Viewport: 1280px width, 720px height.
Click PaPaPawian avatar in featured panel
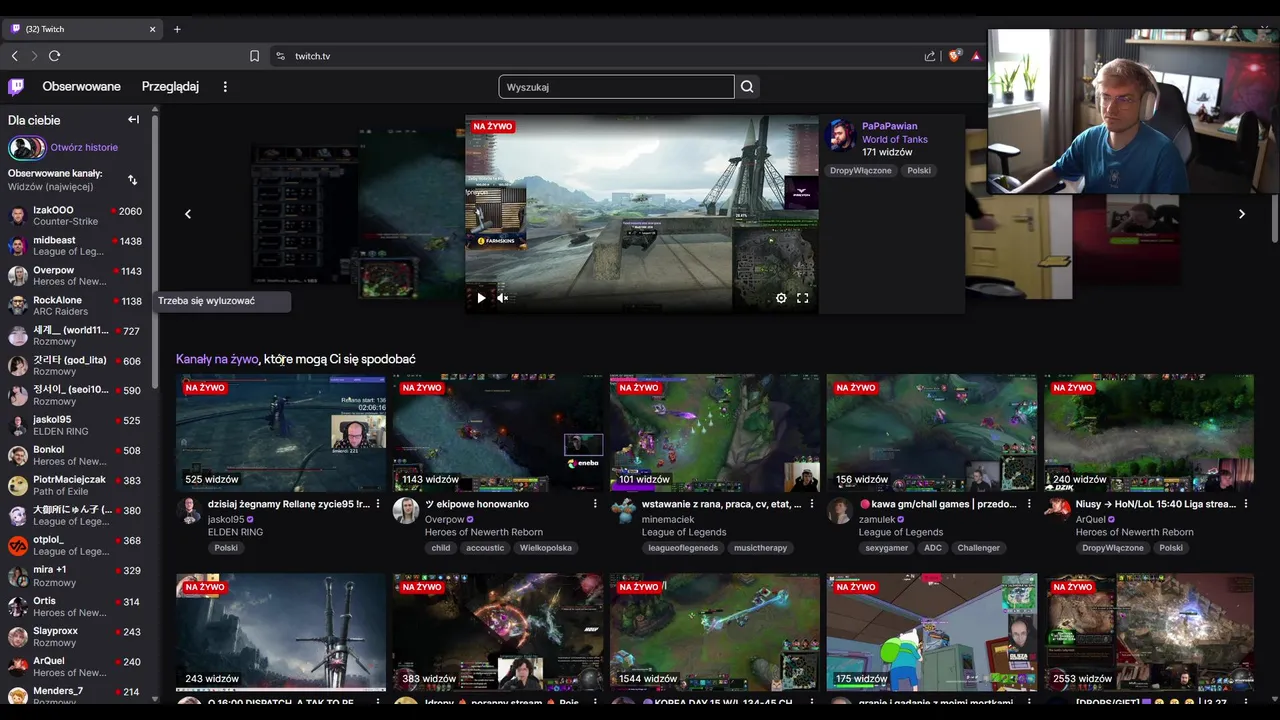840,137
